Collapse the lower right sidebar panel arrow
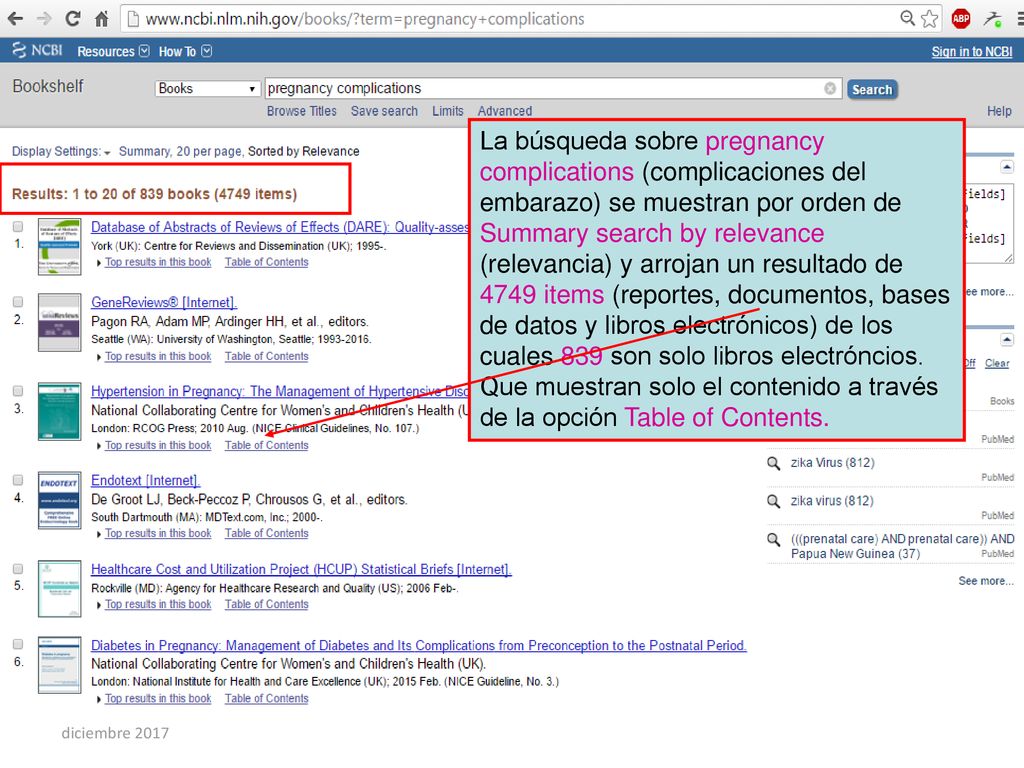 click(1007, 340)
